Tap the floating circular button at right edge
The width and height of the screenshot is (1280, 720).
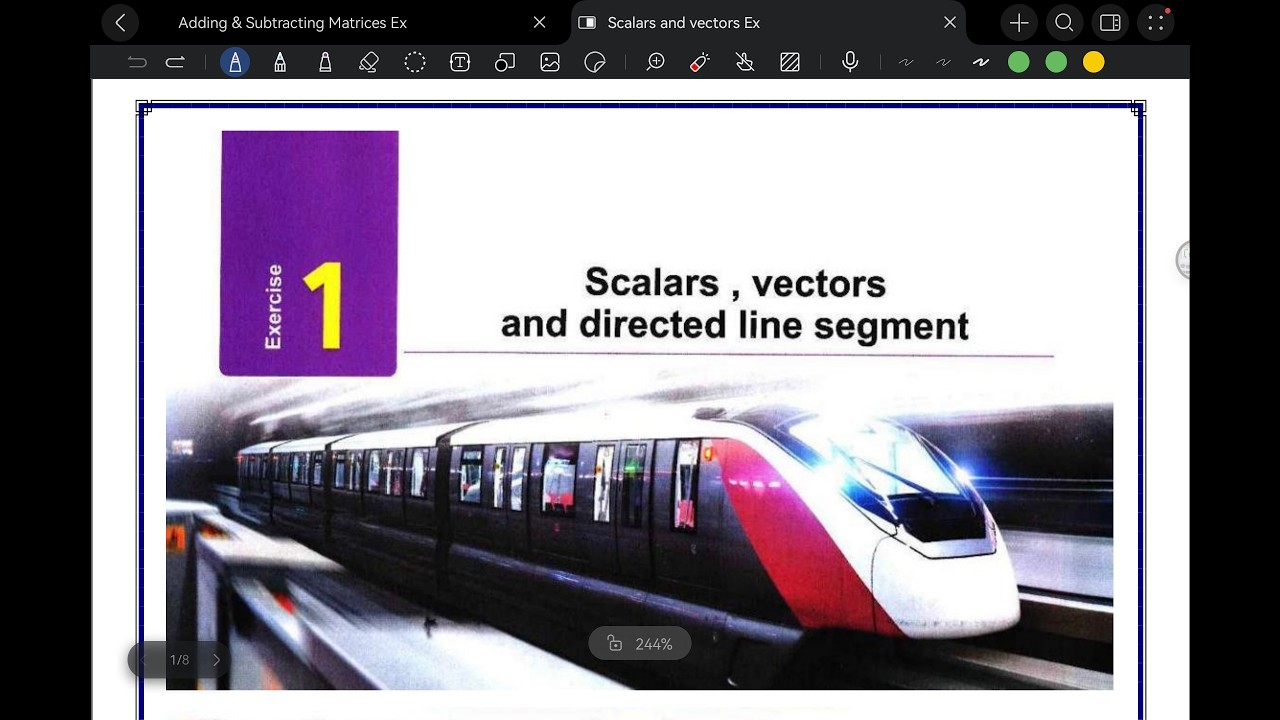pyautogui.click(x=1183, y=260)
